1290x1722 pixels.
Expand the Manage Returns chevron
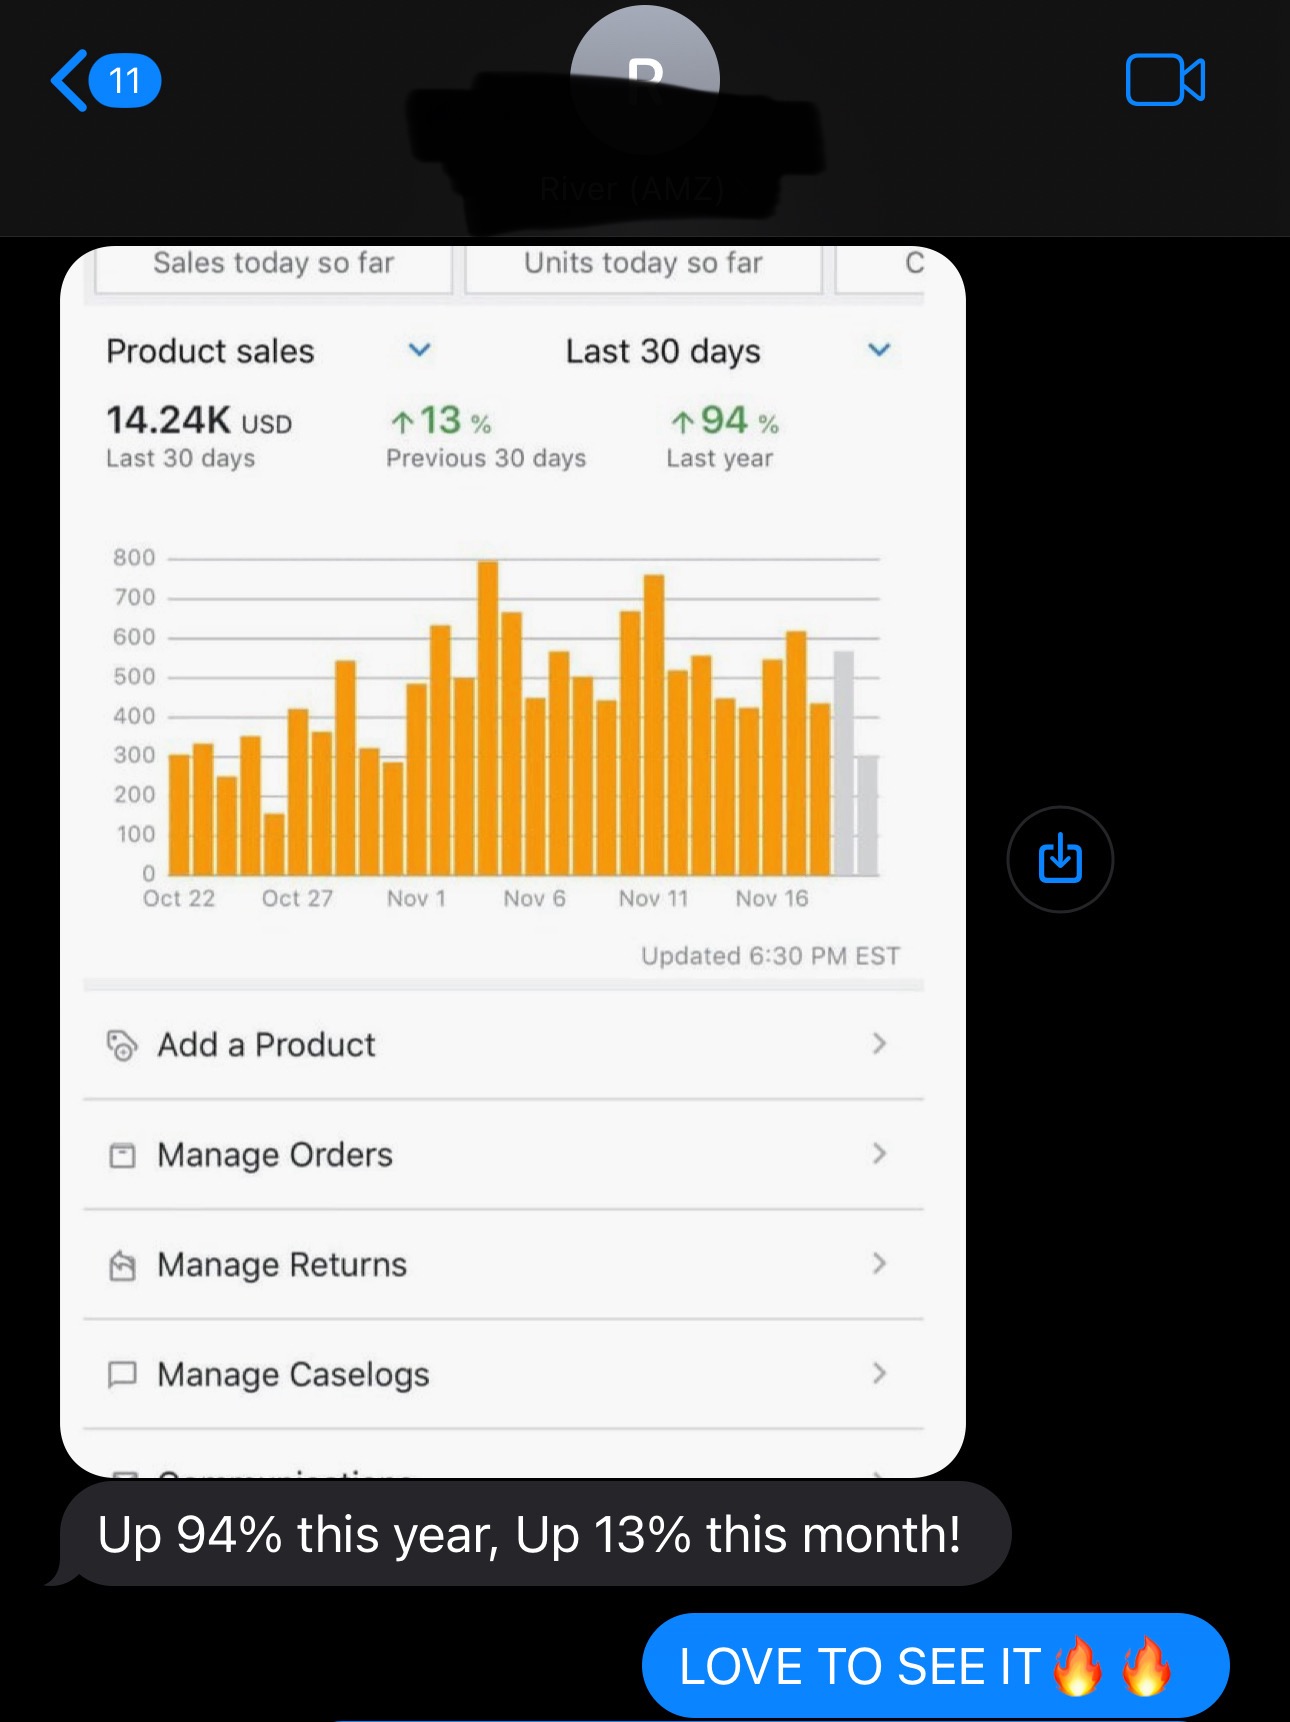tap(879, 1264)
